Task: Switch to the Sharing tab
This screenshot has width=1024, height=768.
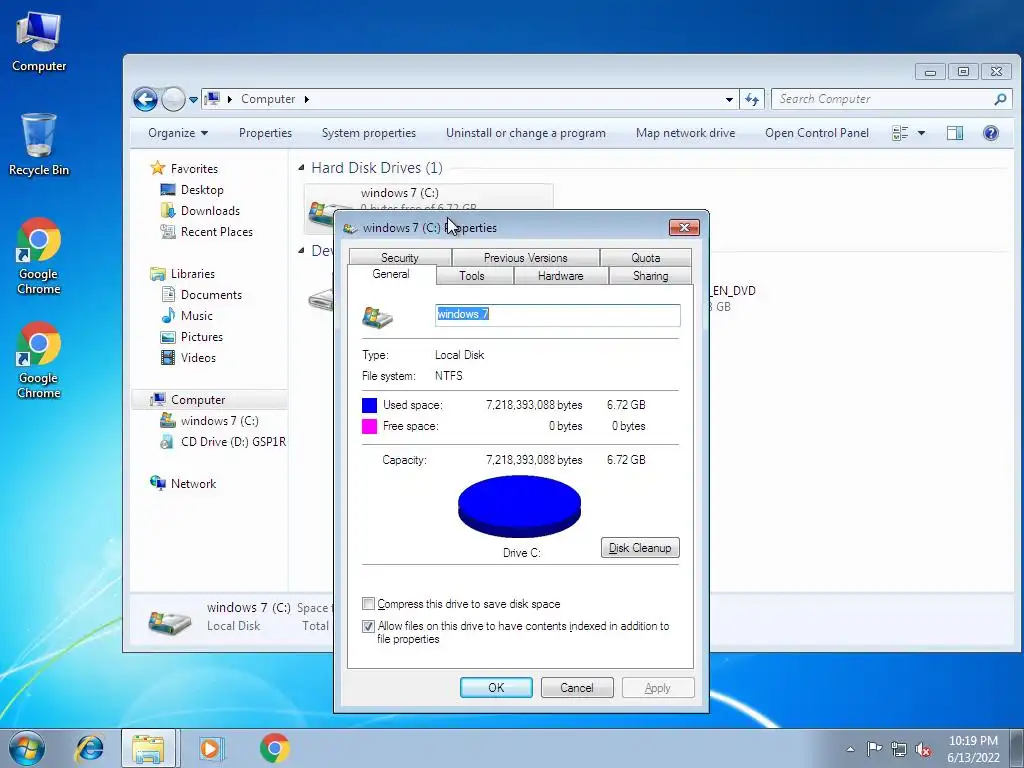Action: (650, 276)
